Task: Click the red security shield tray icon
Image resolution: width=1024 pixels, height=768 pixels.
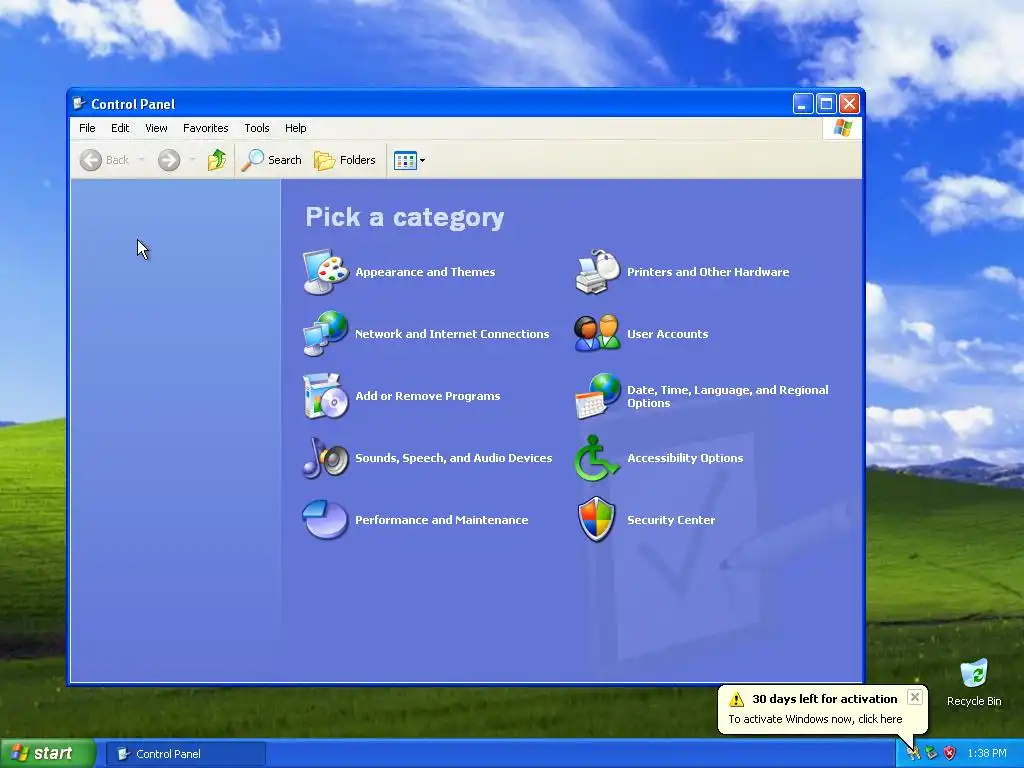Action: click(950, 753)
